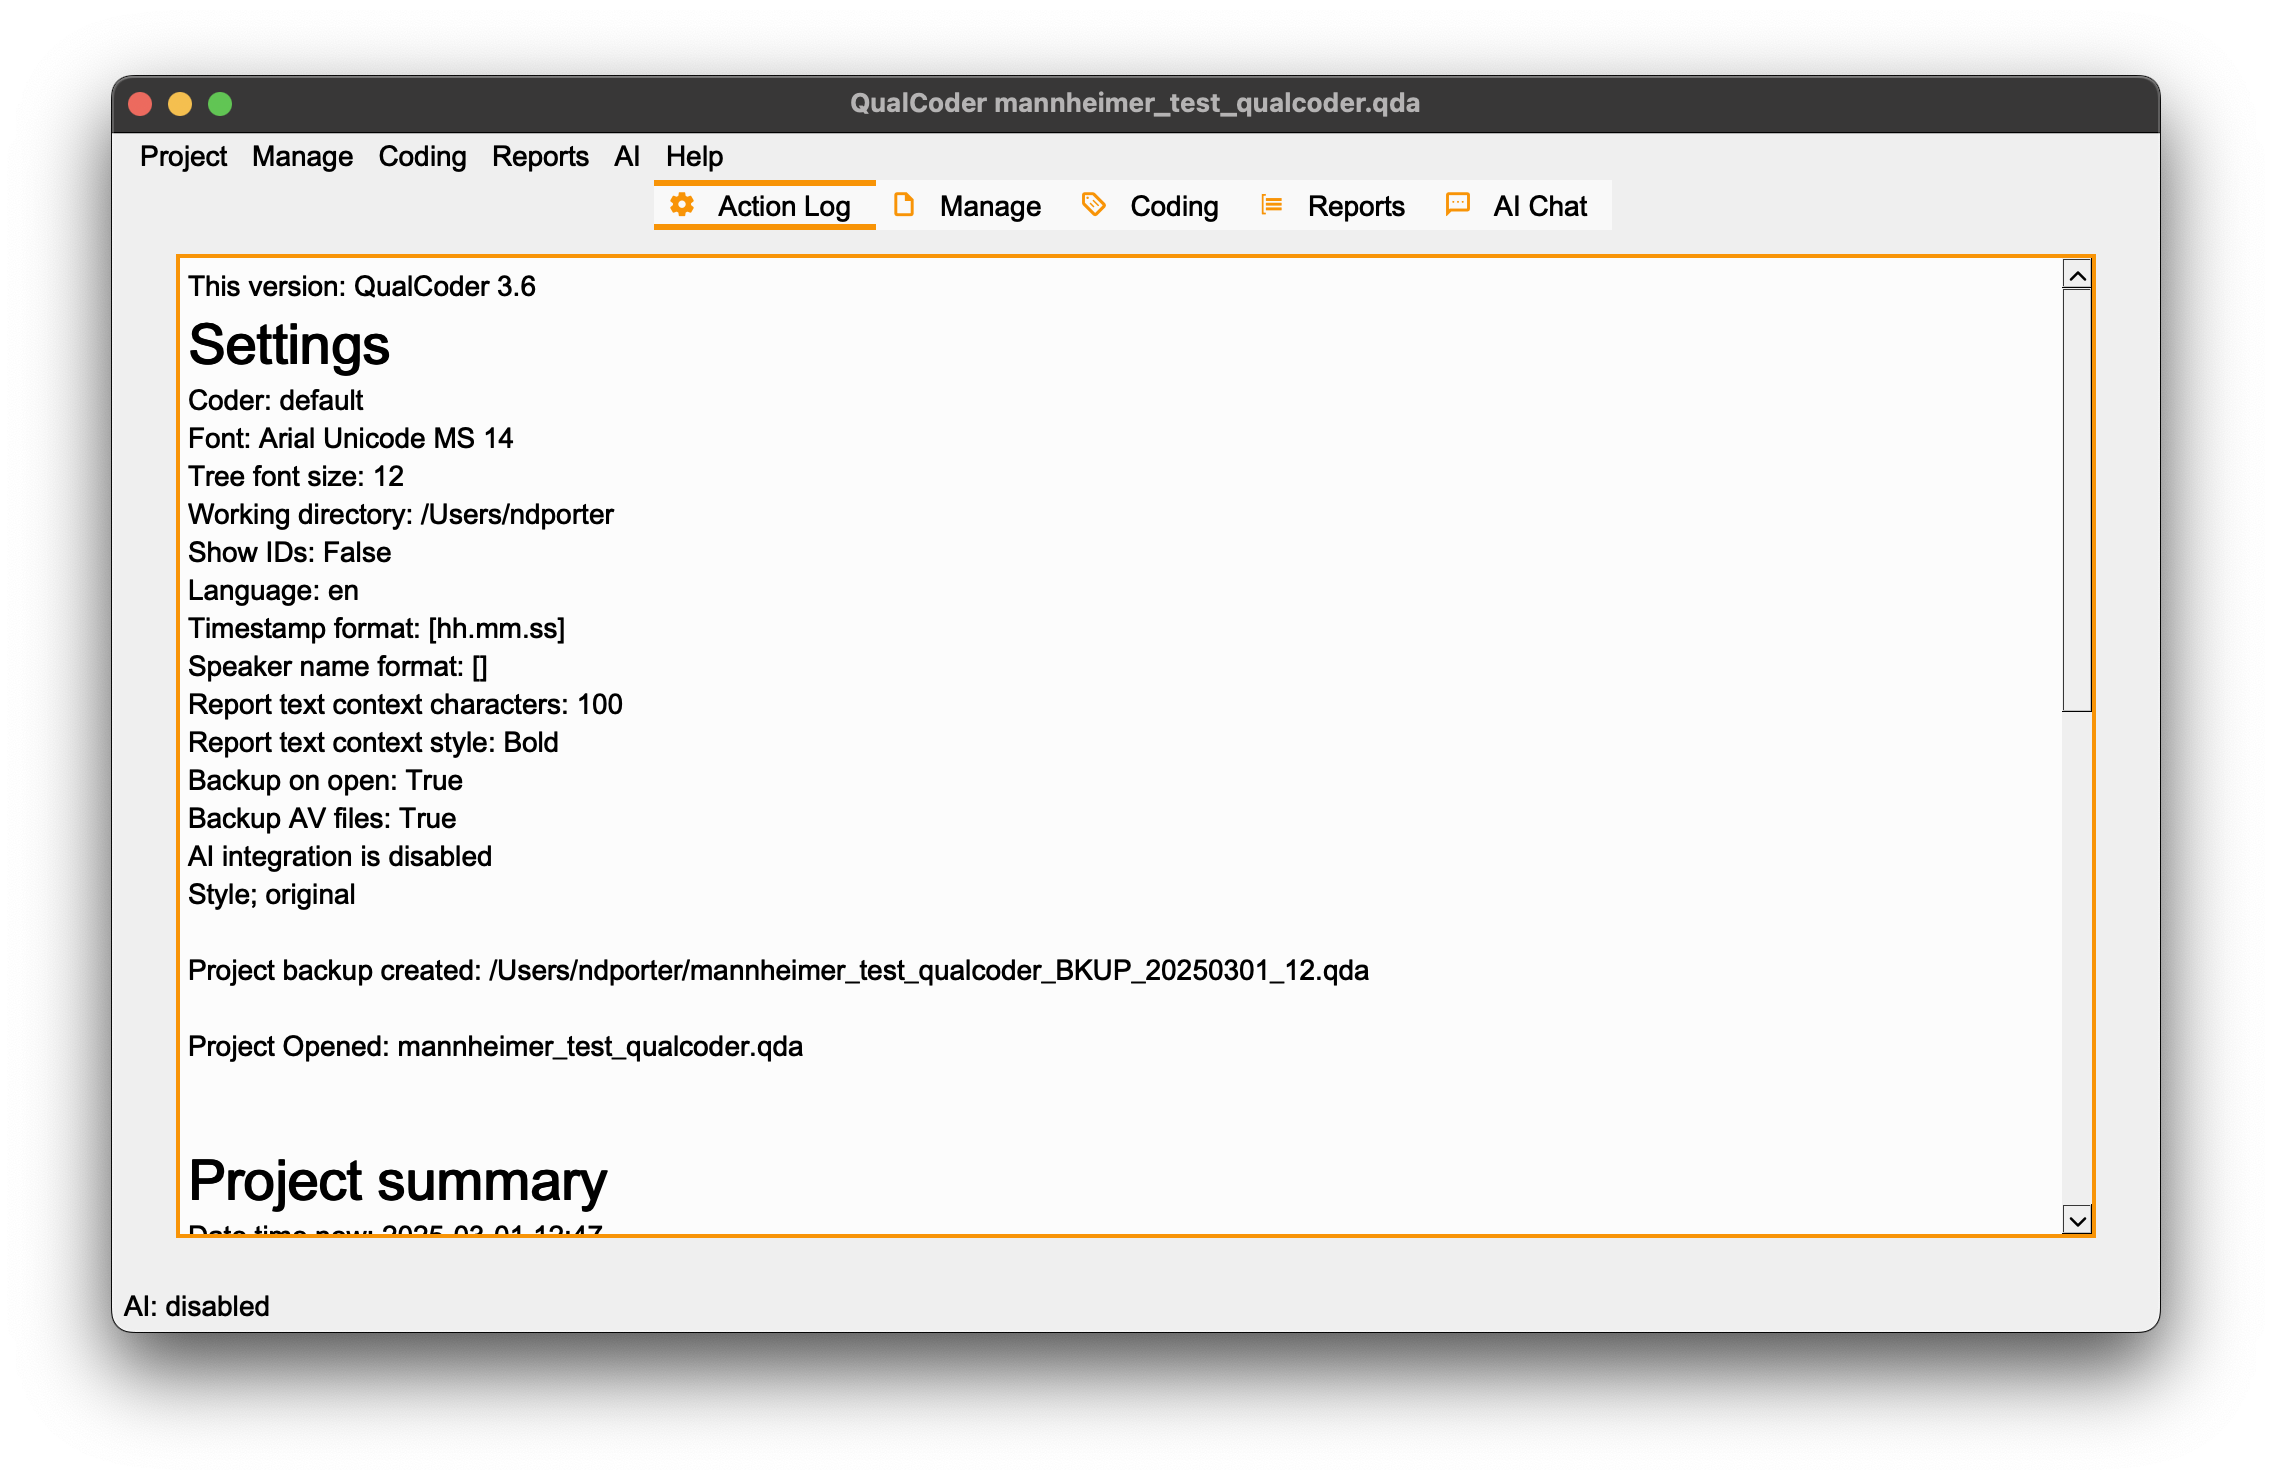
Task: Open the Project menu
Action: [x=184, y=157]
